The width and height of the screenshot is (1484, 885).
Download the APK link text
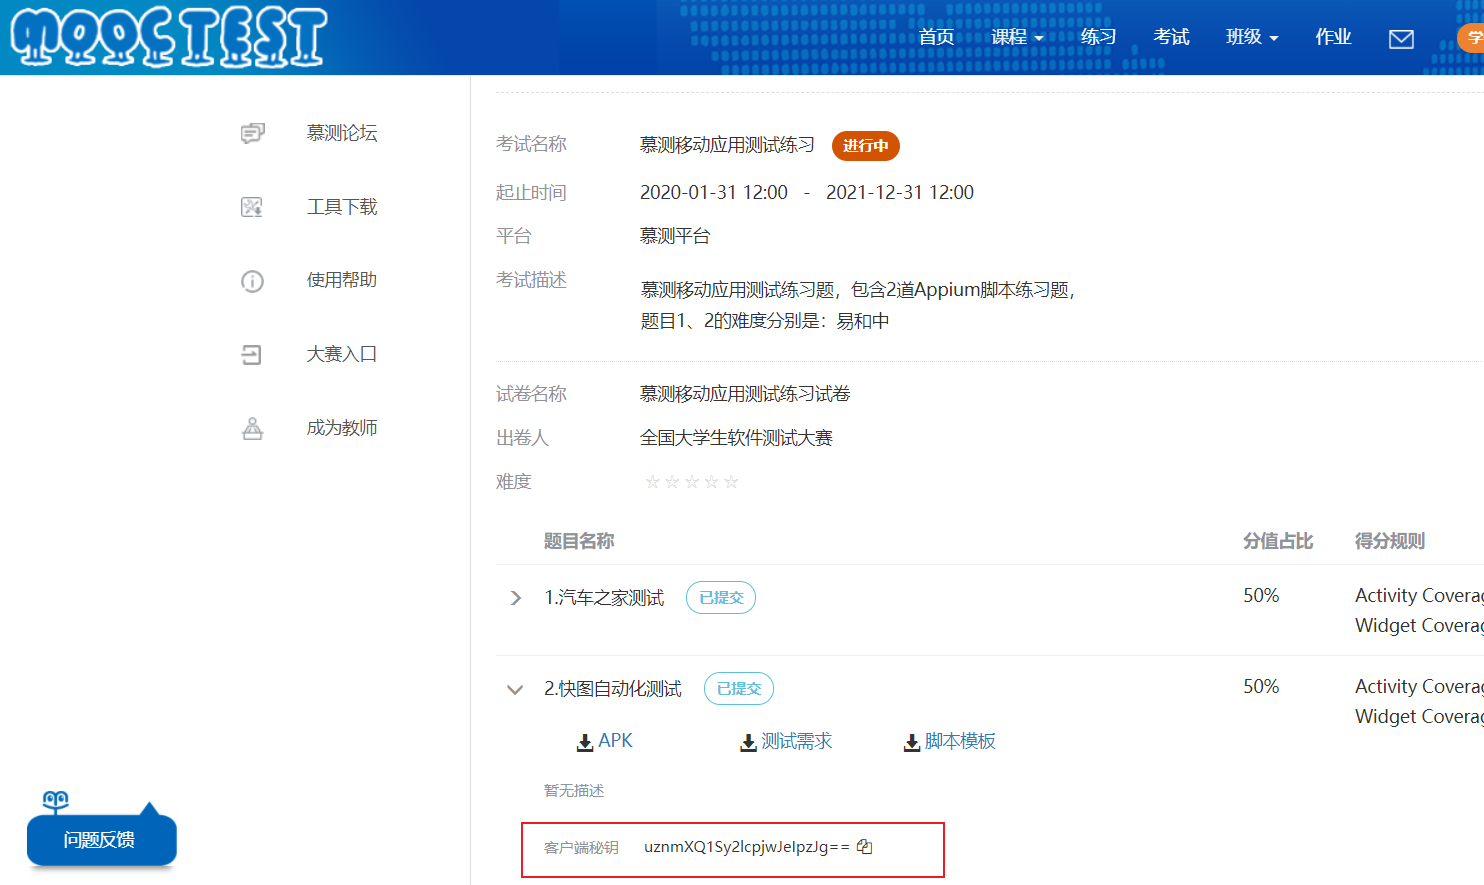tap(615, 741)
